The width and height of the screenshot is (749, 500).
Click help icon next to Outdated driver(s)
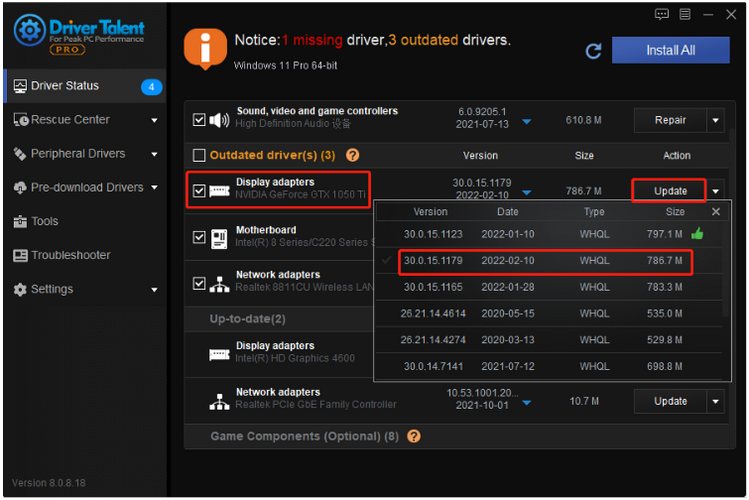pos(353,155)
